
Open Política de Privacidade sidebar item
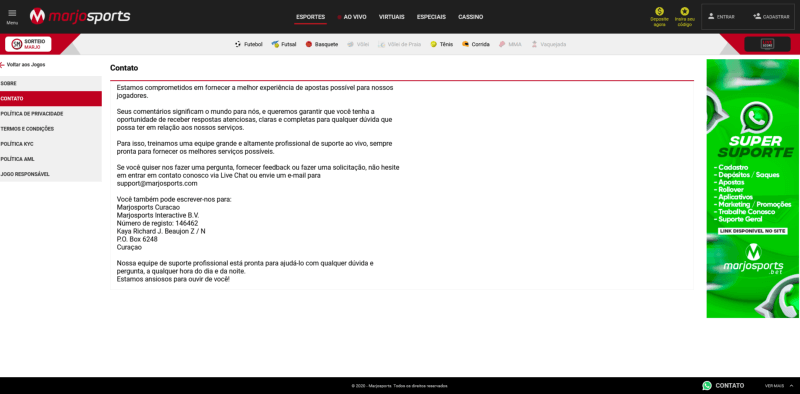[51, 114]
